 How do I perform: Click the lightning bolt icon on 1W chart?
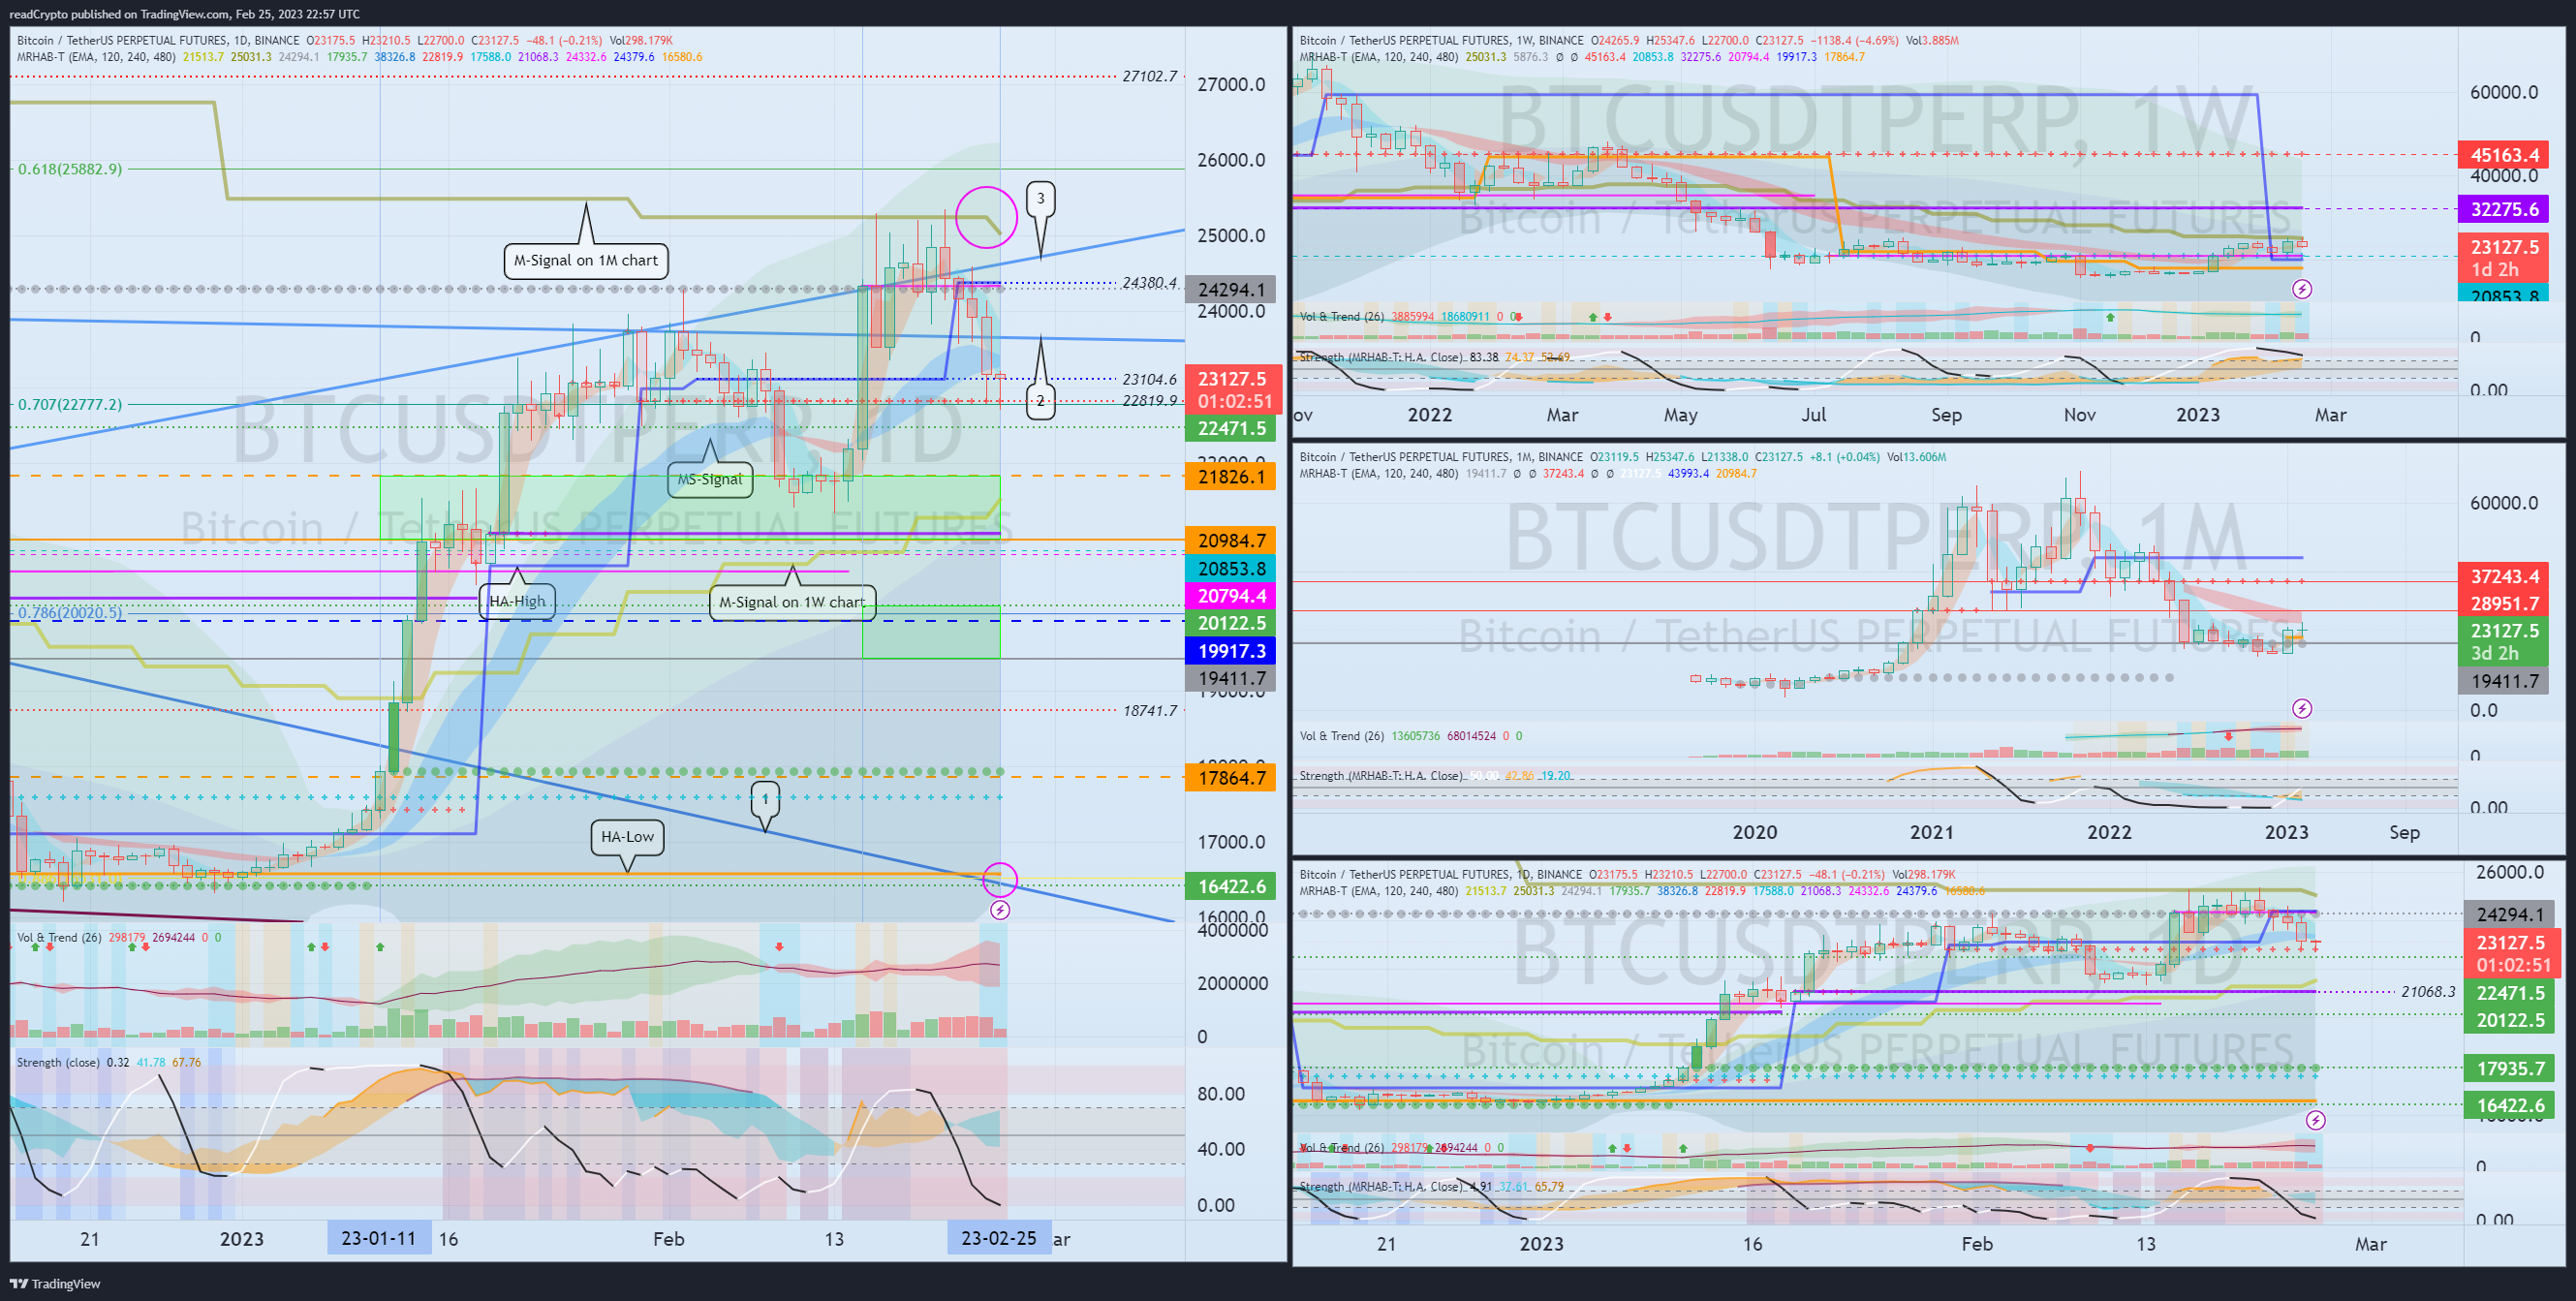click(x=2302, y=289)
